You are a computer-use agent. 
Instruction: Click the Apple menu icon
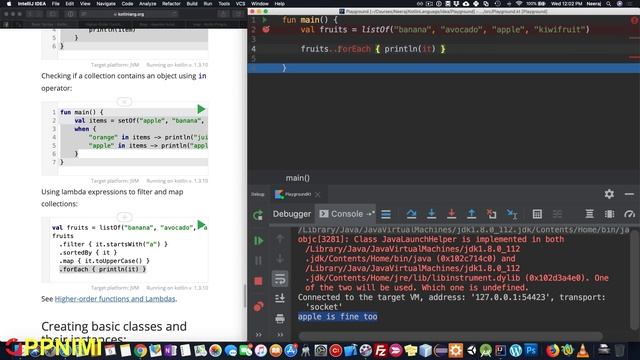9,4
